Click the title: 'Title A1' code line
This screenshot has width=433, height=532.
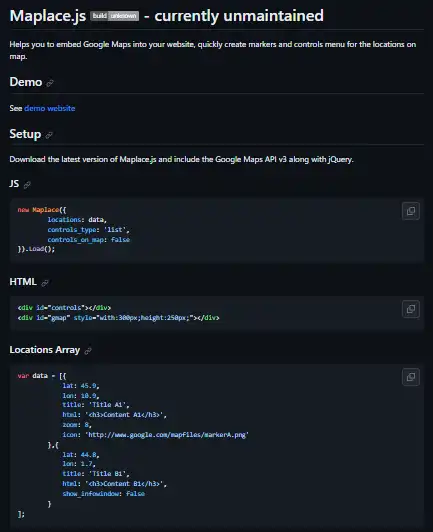pos(96,405)
